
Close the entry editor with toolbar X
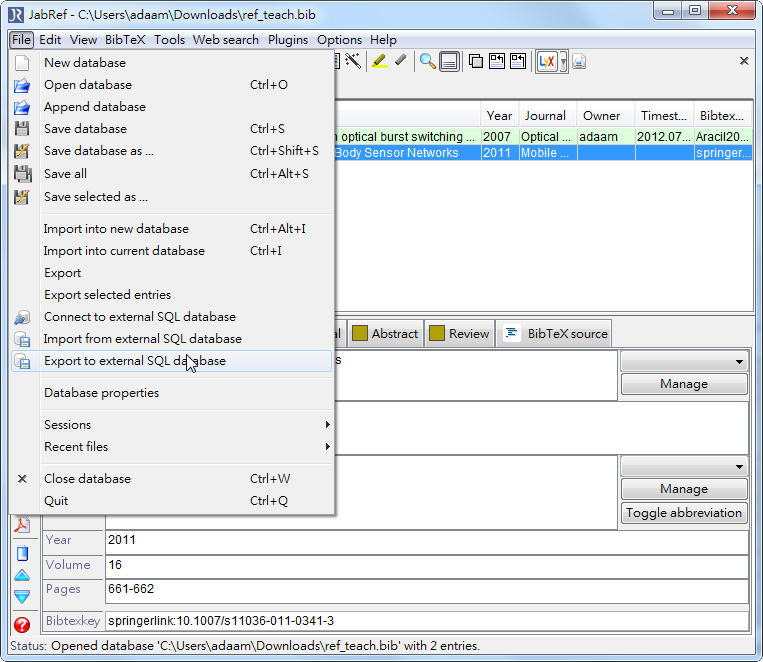[x=744, y=61]
